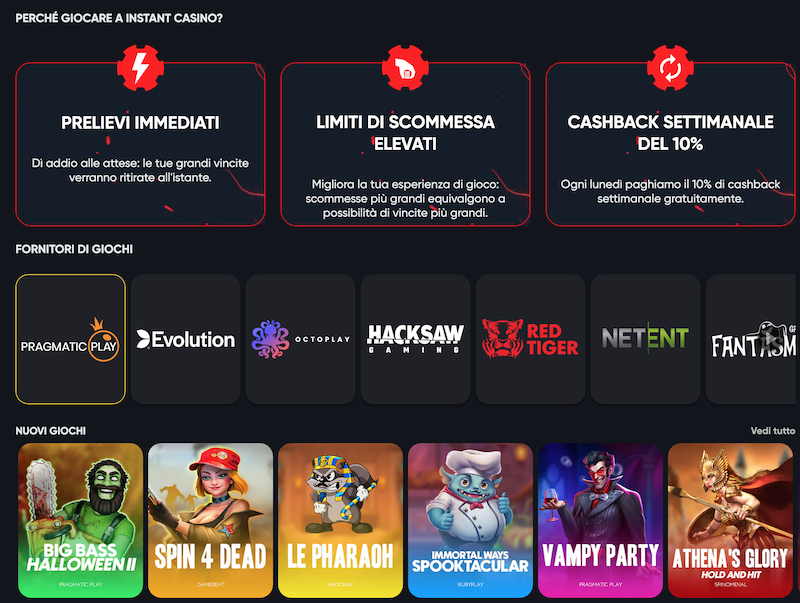Launch the Spin 4 Dead game
The image size is (800, 603).
(x=211, y=520)
